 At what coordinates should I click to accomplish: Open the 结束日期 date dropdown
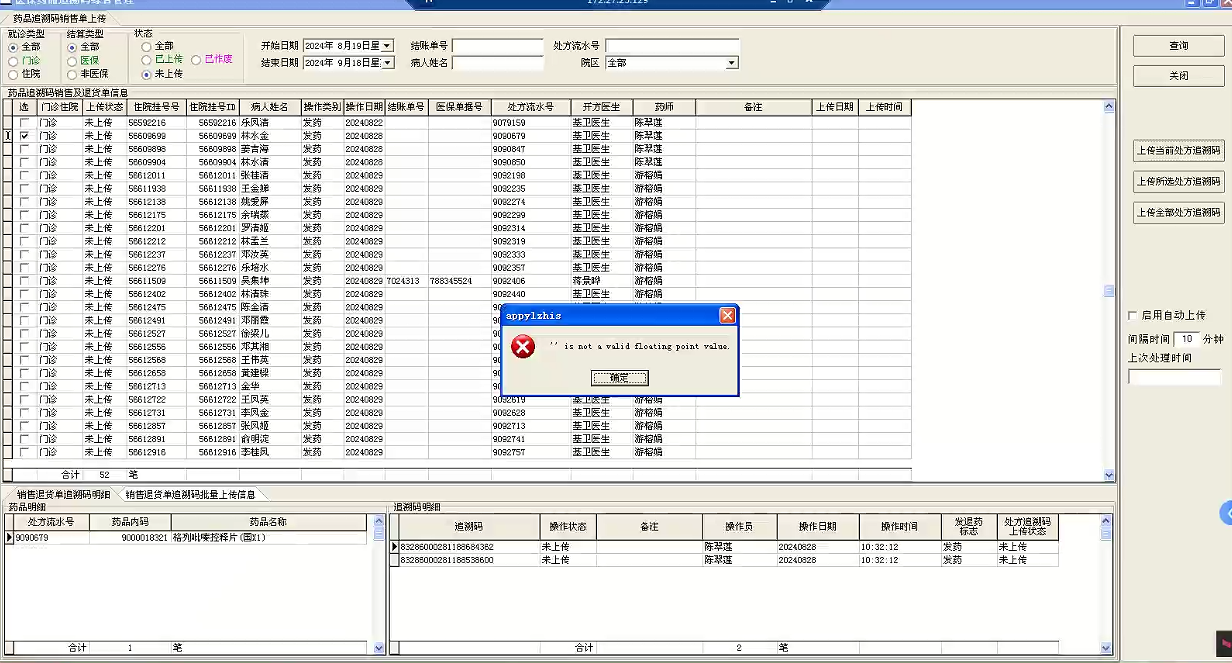click(x=387, y=63)
